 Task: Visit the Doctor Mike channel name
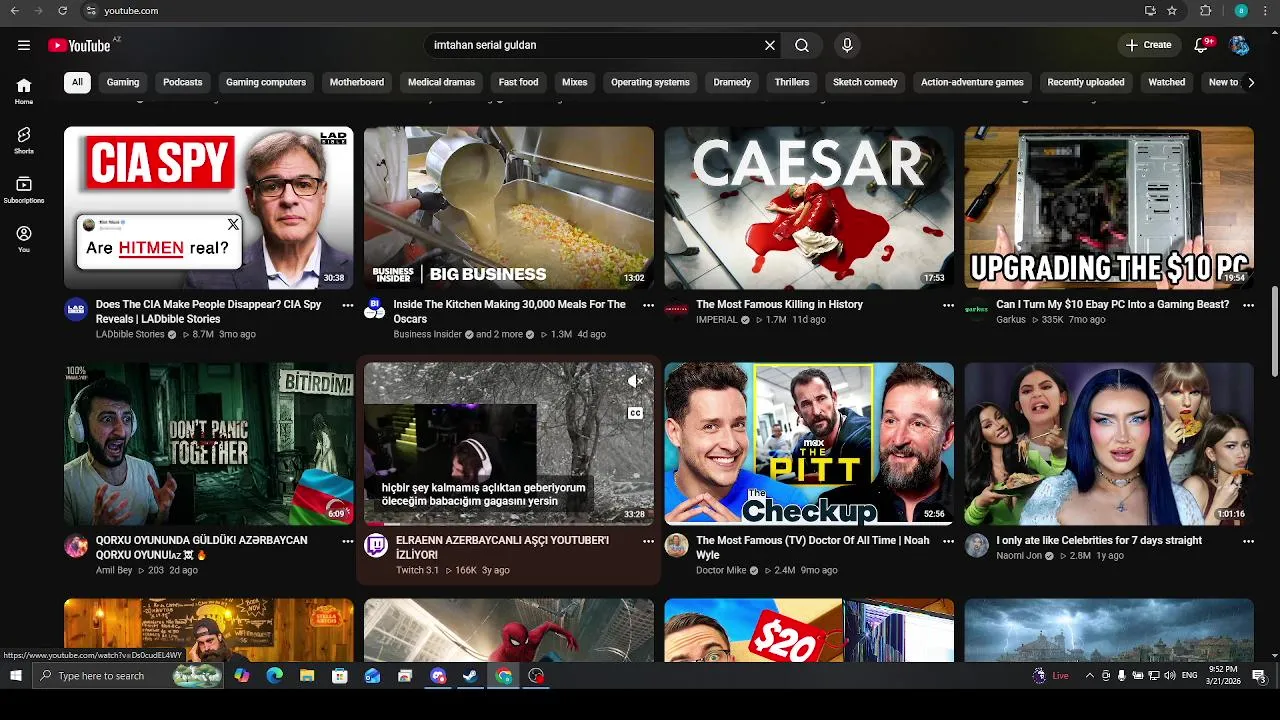pos(721,570)
